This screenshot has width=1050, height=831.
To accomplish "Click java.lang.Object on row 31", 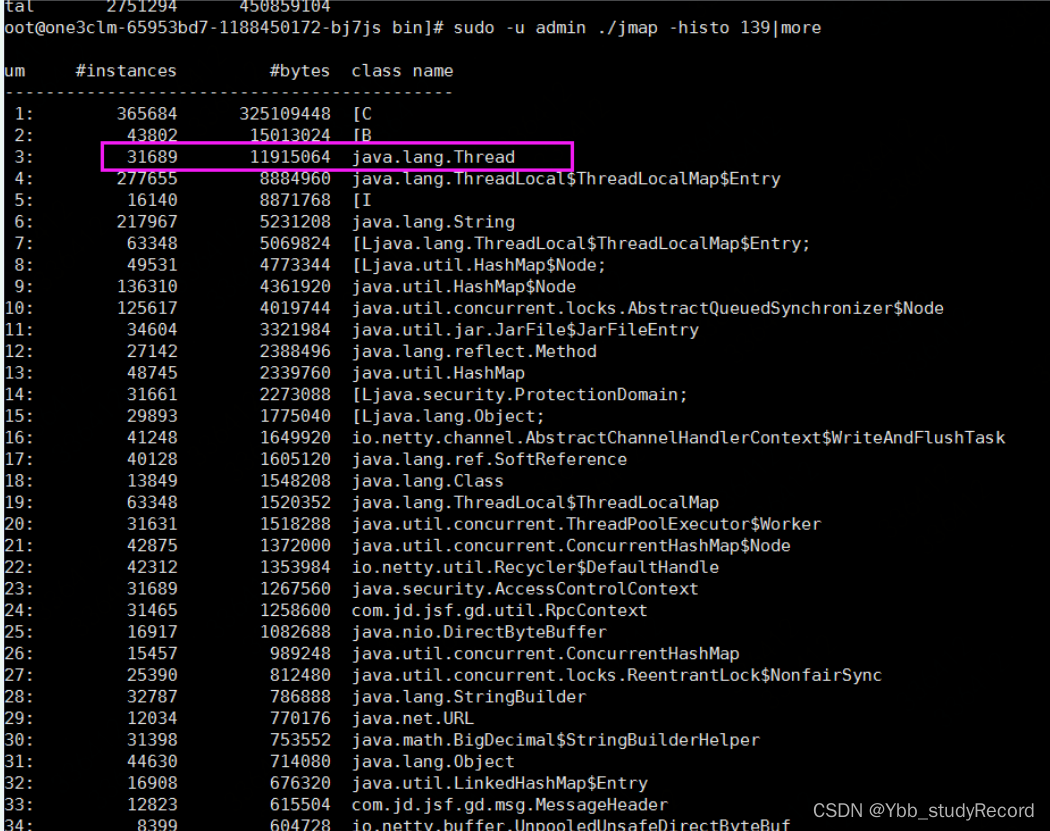I will pos(433,761).
